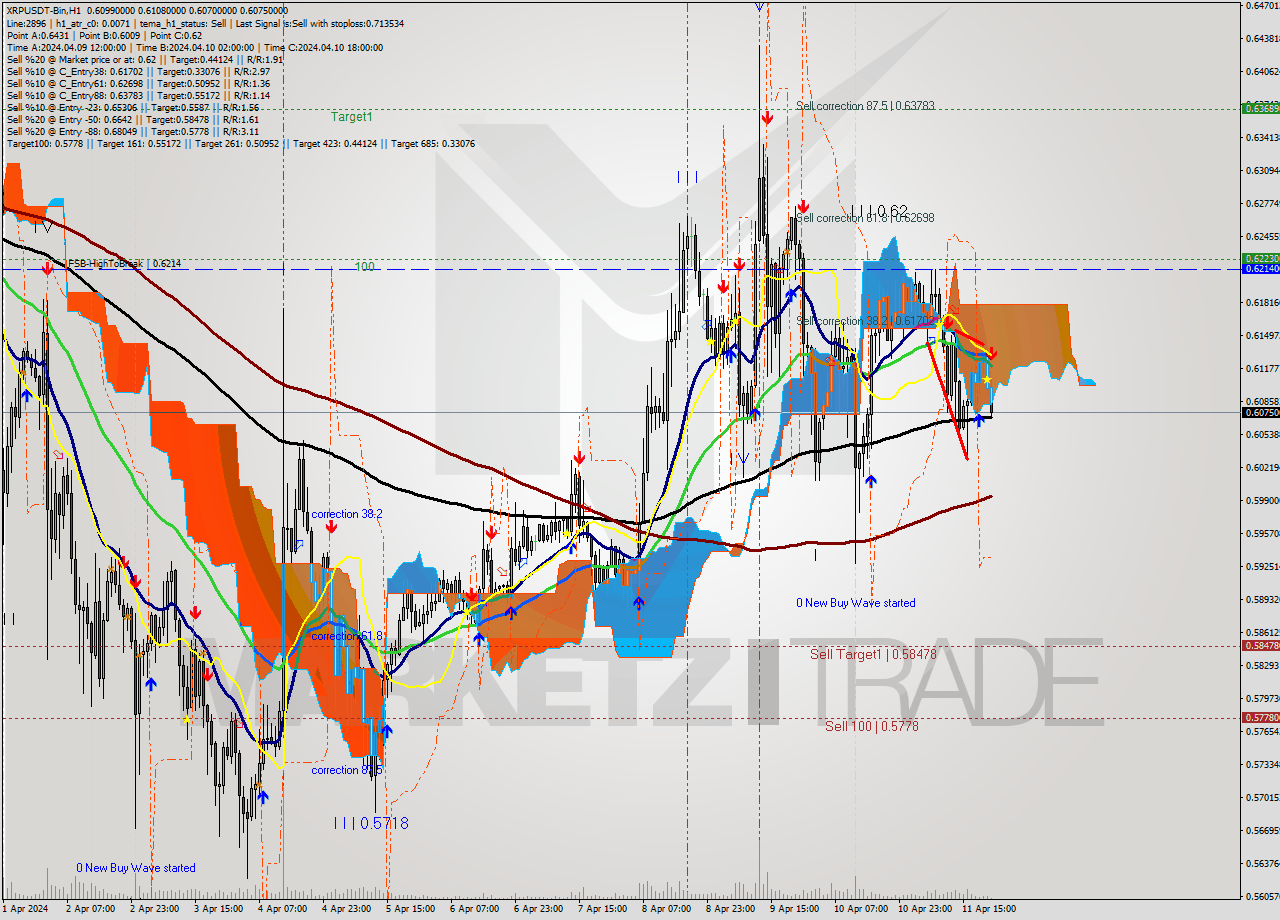Click the green '100' level label
1280x920 pixels.
pyautogui.click(x=365, y=267)
